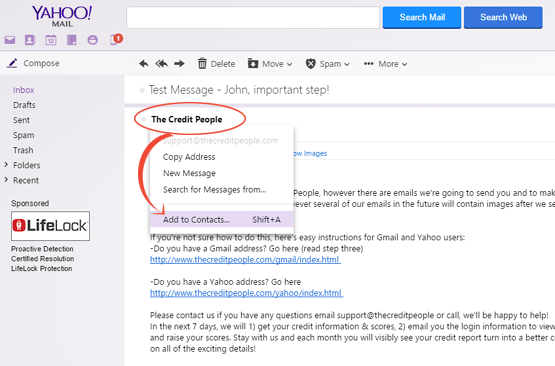
Task: Open the Calendar icon
Action: (51, 40)
